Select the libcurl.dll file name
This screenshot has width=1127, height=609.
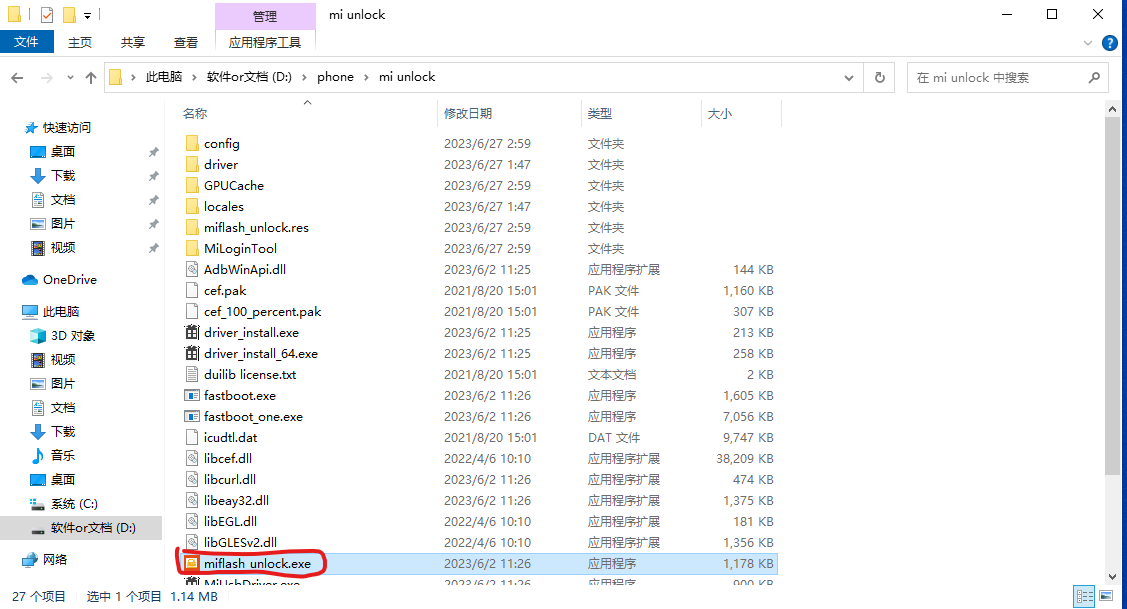tap(229, 479)
